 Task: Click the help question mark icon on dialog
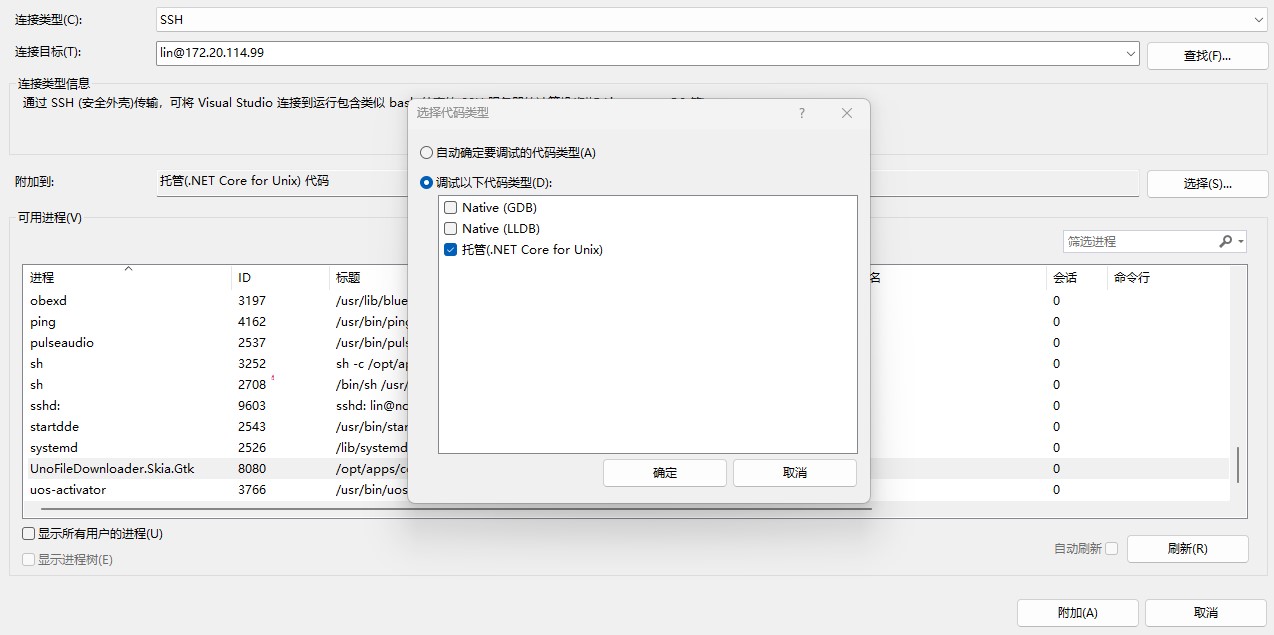(x=800, y=113)
